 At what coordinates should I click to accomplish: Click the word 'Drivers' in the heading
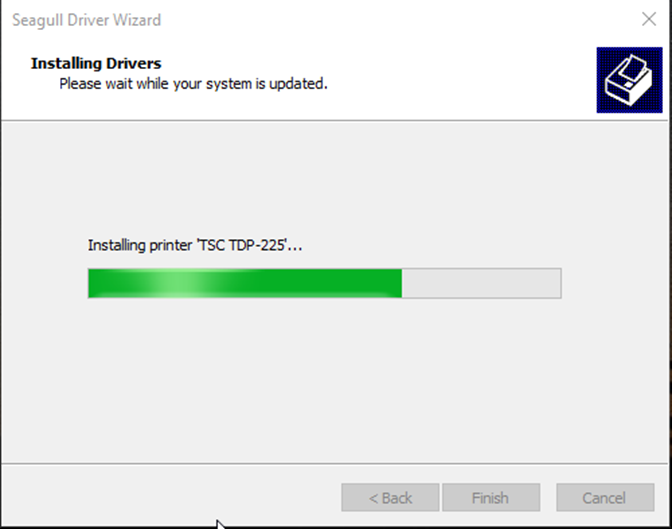click(x=134, y=63)
